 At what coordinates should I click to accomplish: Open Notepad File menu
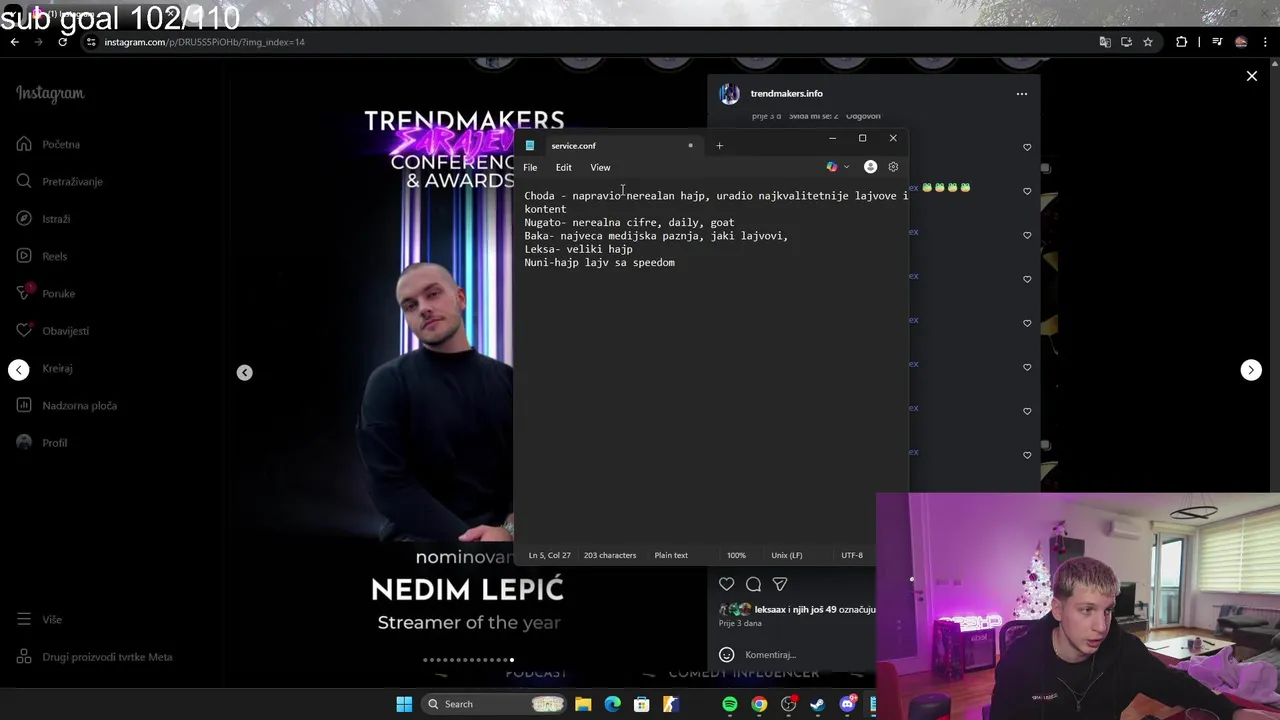point(530,167)
